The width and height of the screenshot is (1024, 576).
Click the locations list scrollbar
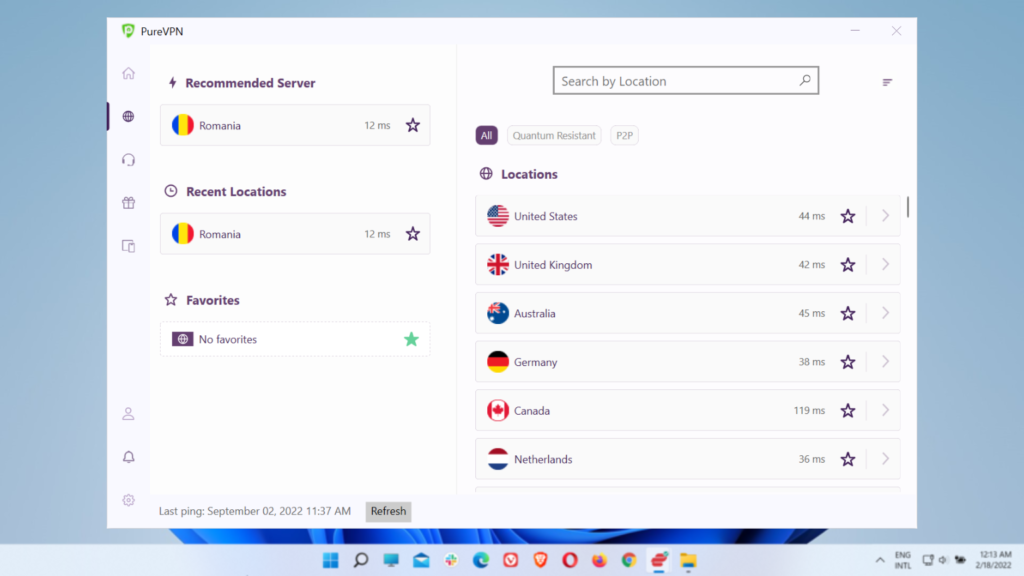click(x=908, y=206)
